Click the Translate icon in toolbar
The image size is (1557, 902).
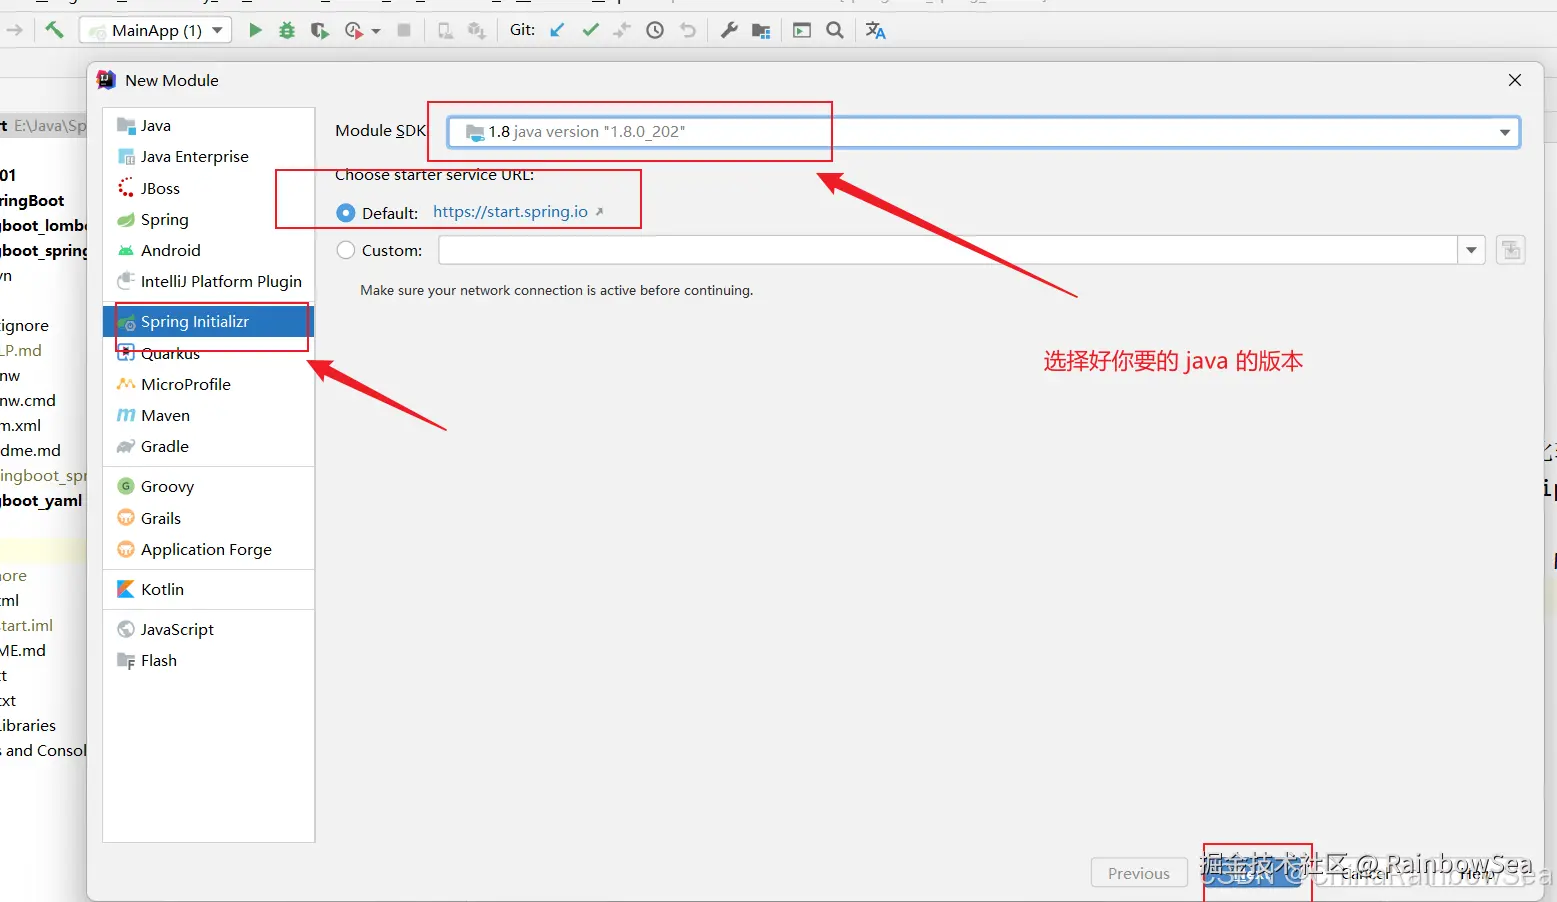point(876,30)
